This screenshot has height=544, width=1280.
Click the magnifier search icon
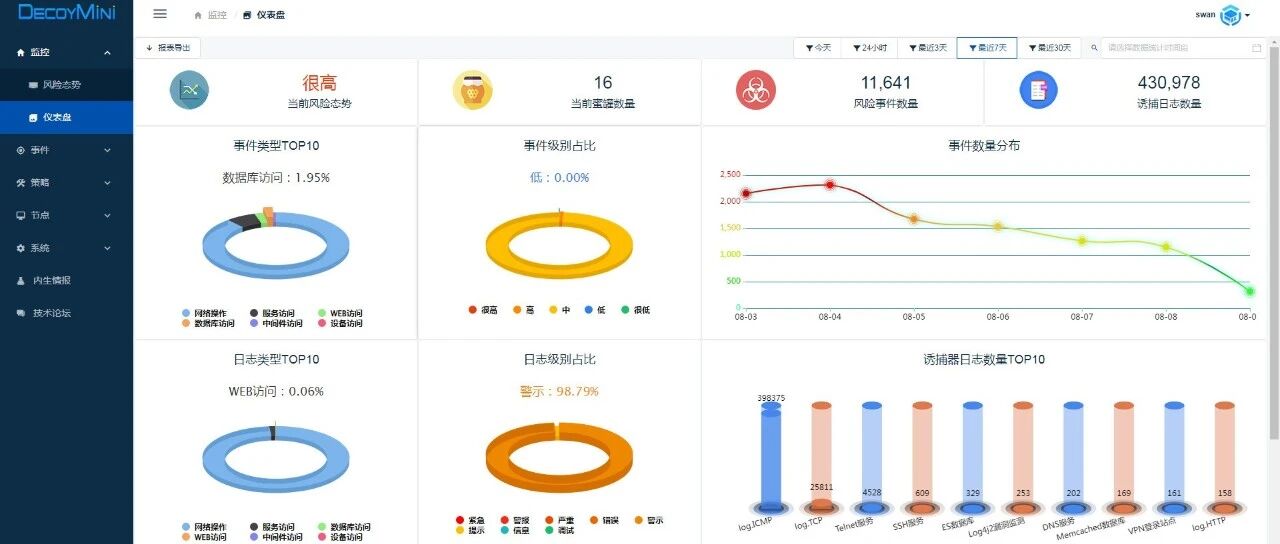[x=1094, y=47]
